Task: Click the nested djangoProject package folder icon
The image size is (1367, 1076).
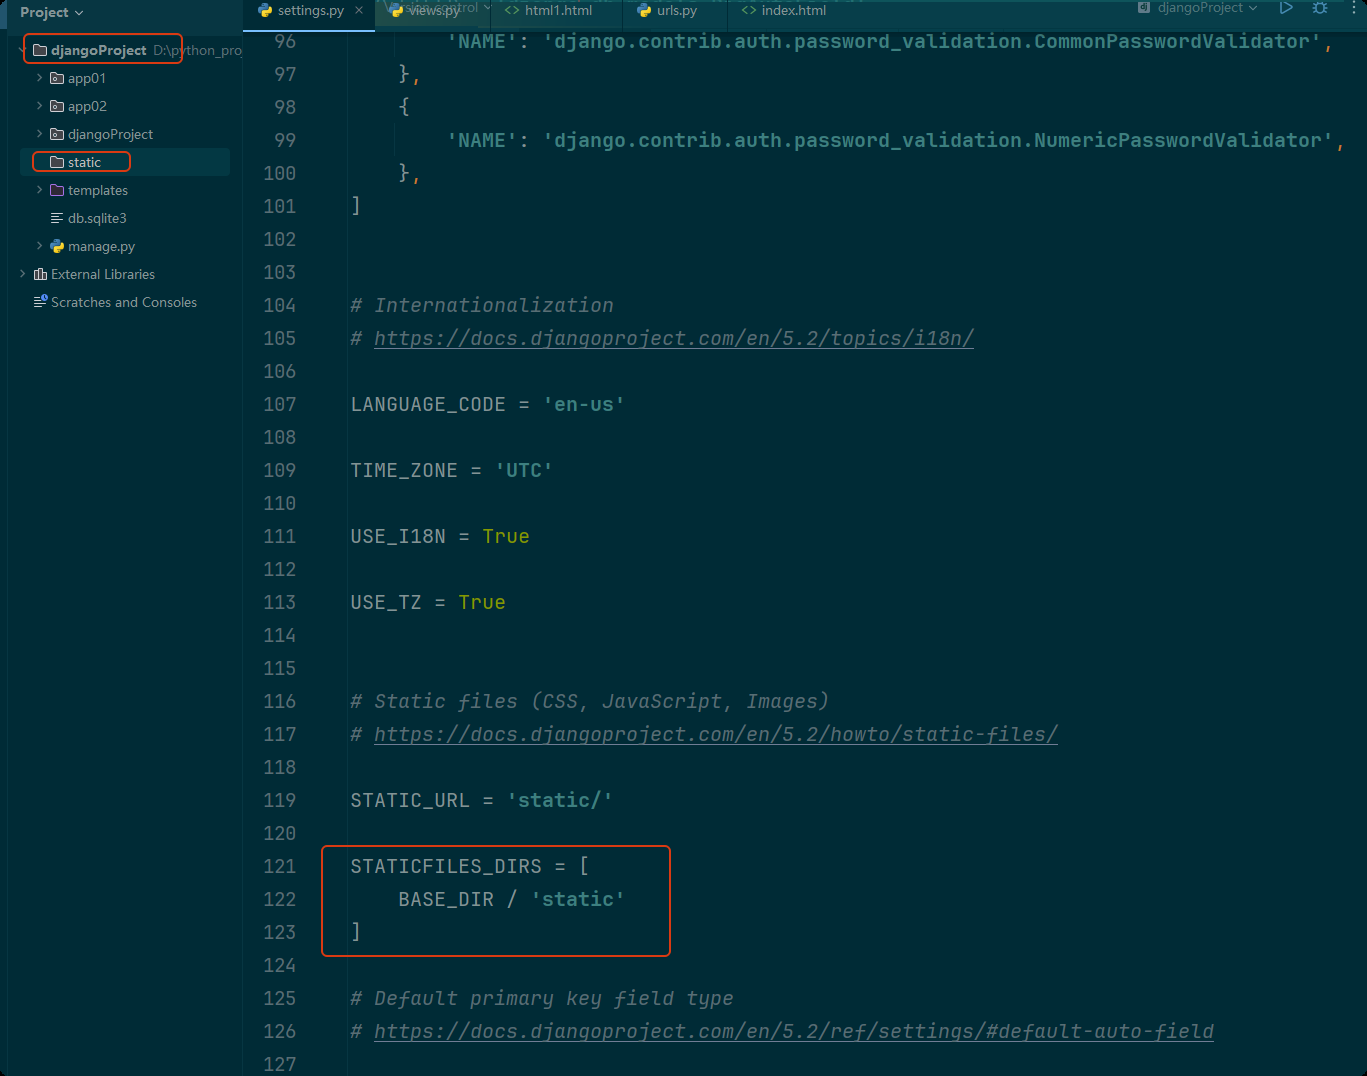Action: click(x=57, y=134)
